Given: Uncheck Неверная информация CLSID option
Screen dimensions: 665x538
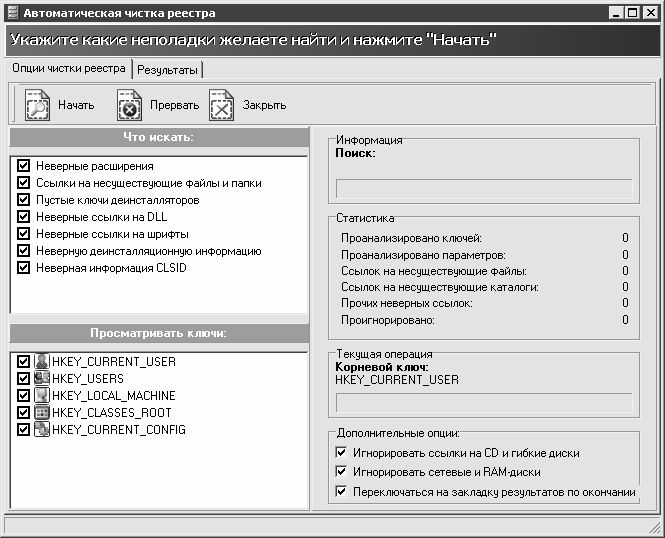Looking at the screenshot, I should 23,268.
